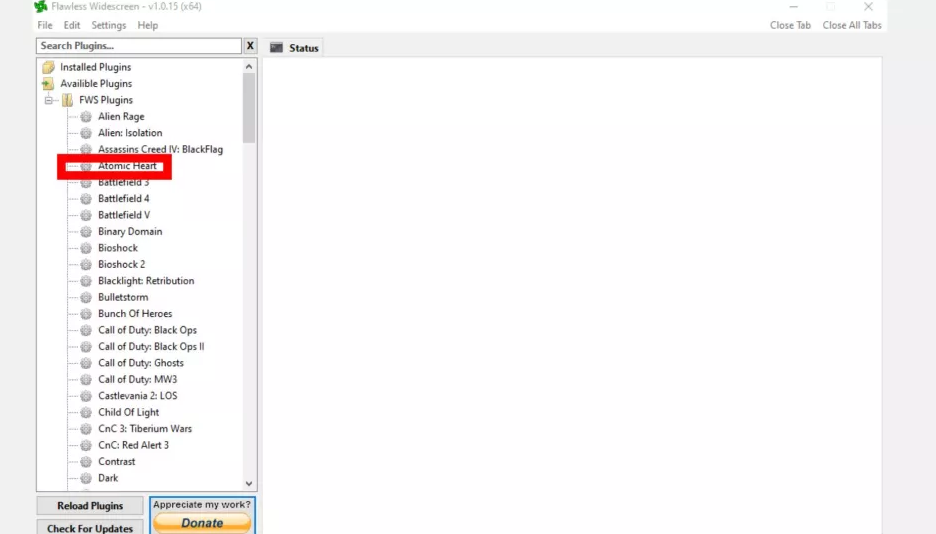The width and height of the screenshot is (936, 534).
Task: Open the File menu
Action: pos(45,25)
